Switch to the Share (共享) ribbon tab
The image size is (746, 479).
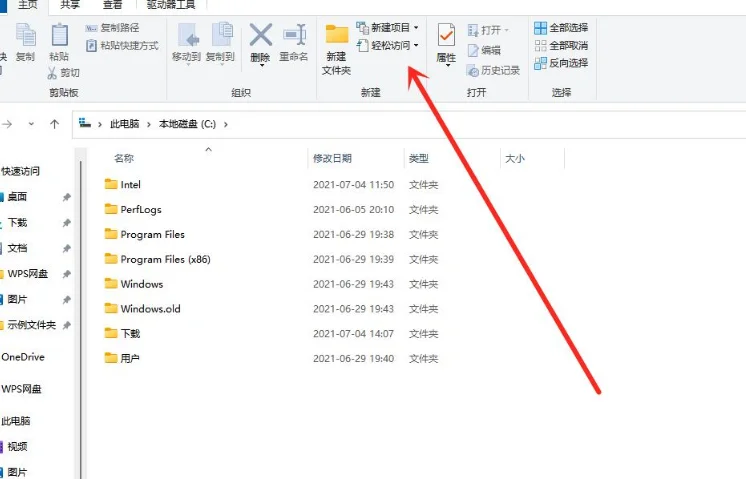pyautogui.click(x=69, y=5)
